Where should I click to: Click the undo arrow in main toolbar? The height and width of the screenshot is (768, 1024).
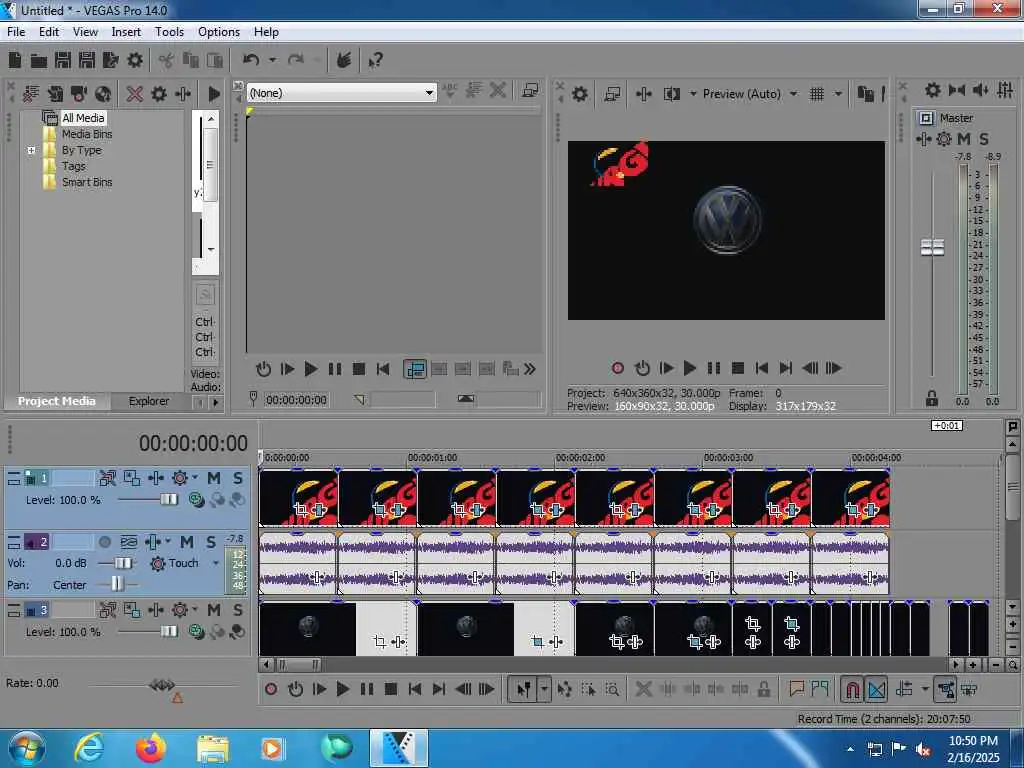251,60
